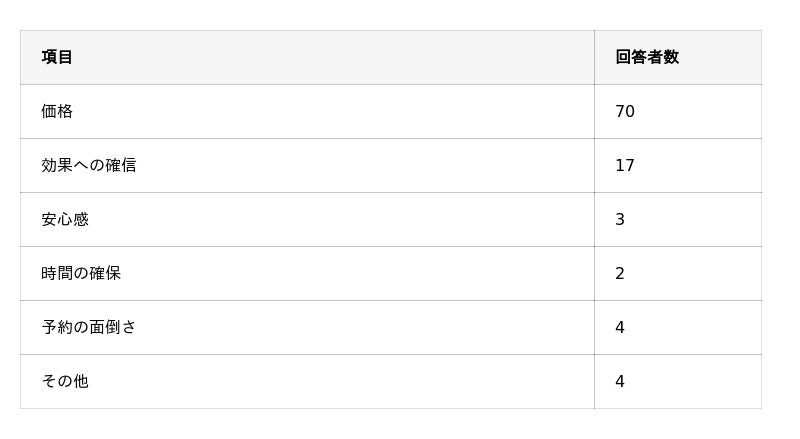
Task: Select the 効果への確信 cell
Action: click(x=88, y=165)
